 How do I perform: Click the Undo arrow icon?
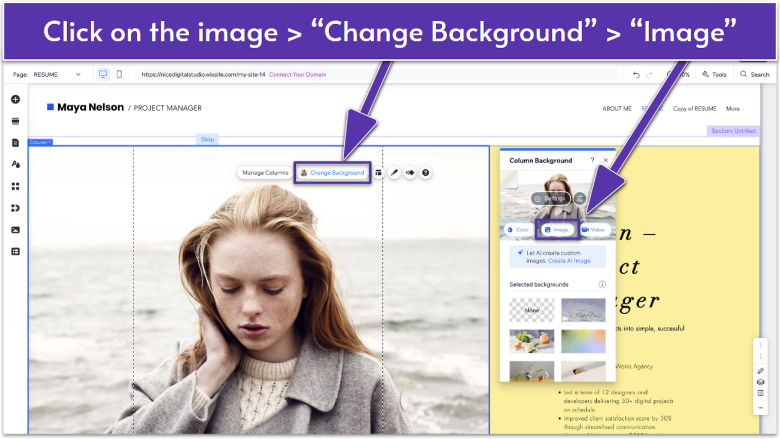pos(636,74)
